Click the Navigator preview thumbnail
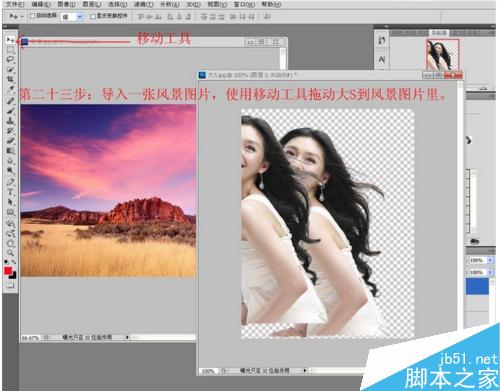500x391 pixels. click(442, 54)
